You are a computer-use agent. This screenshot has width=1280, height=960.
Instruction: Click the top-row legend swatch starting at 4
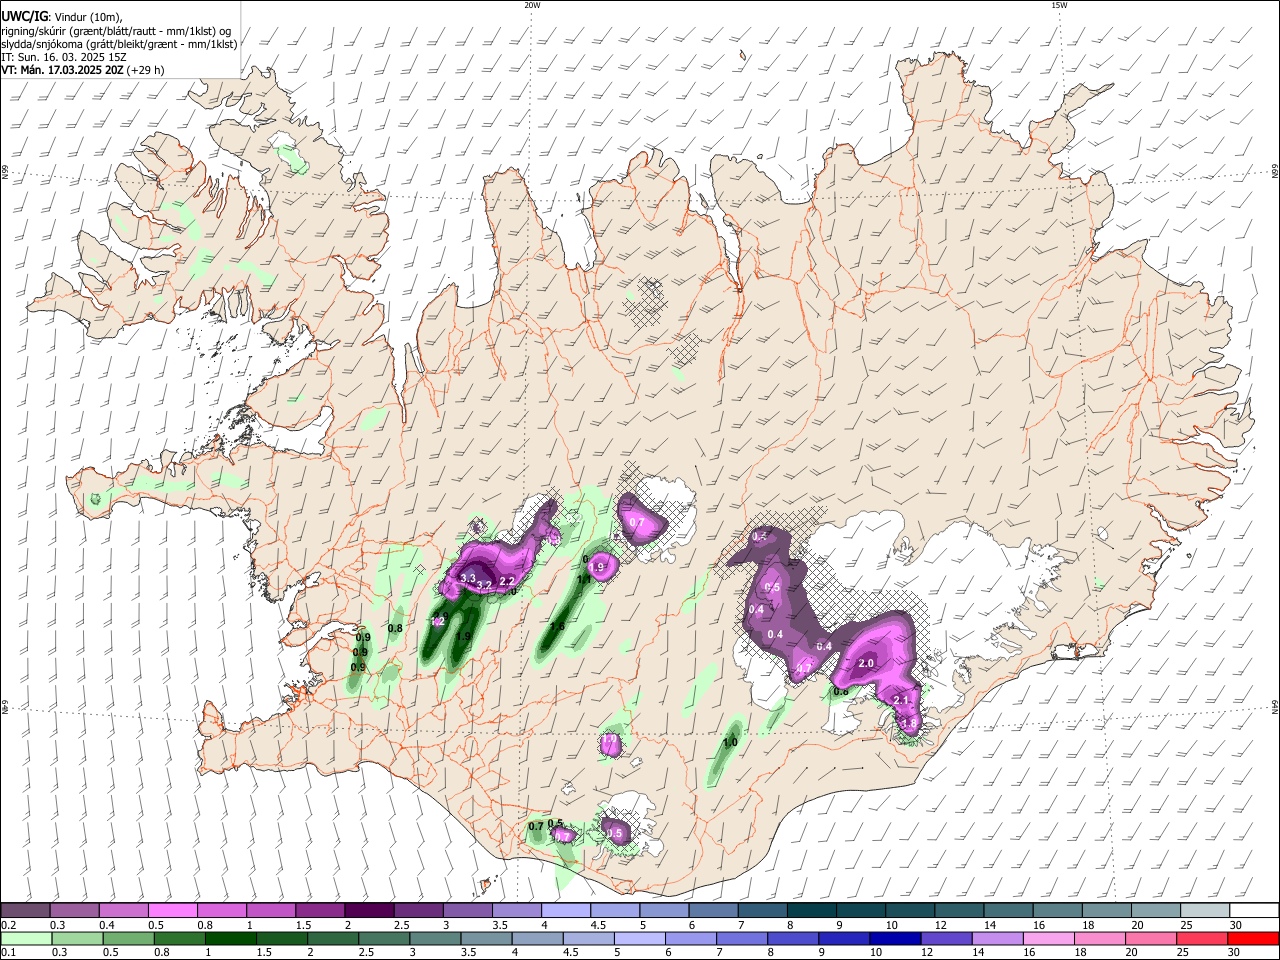[564, 910]
